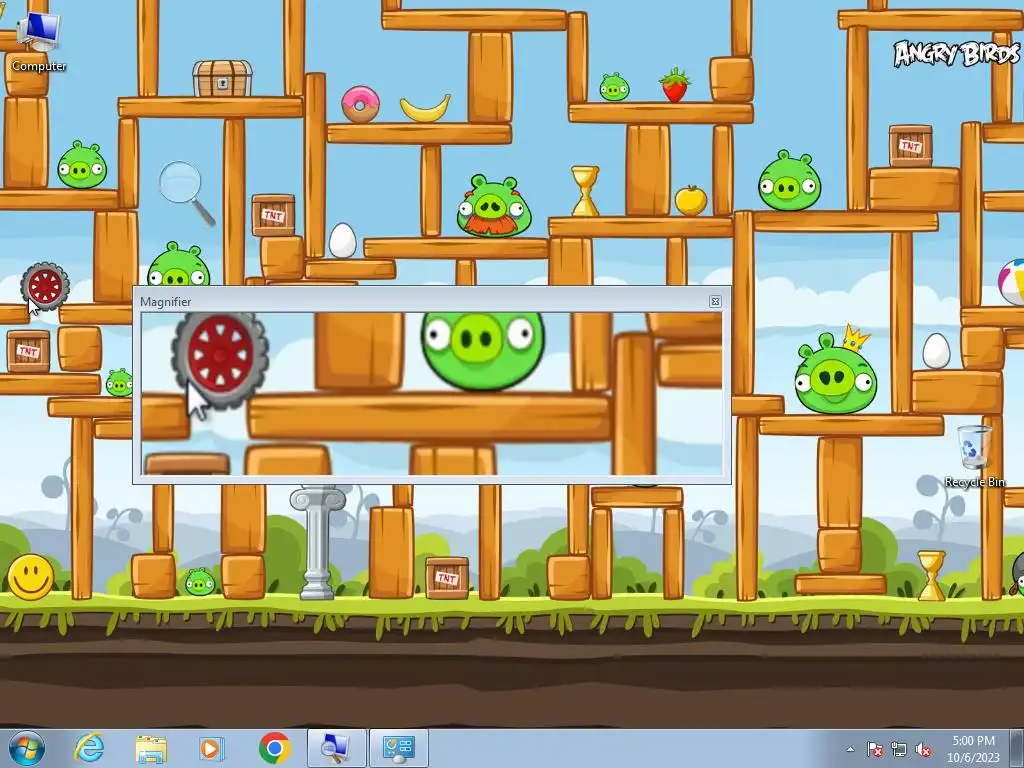Open the Action Center flag icon
The height and width of the screenshot is (768, 1024).
click(874, 749)
